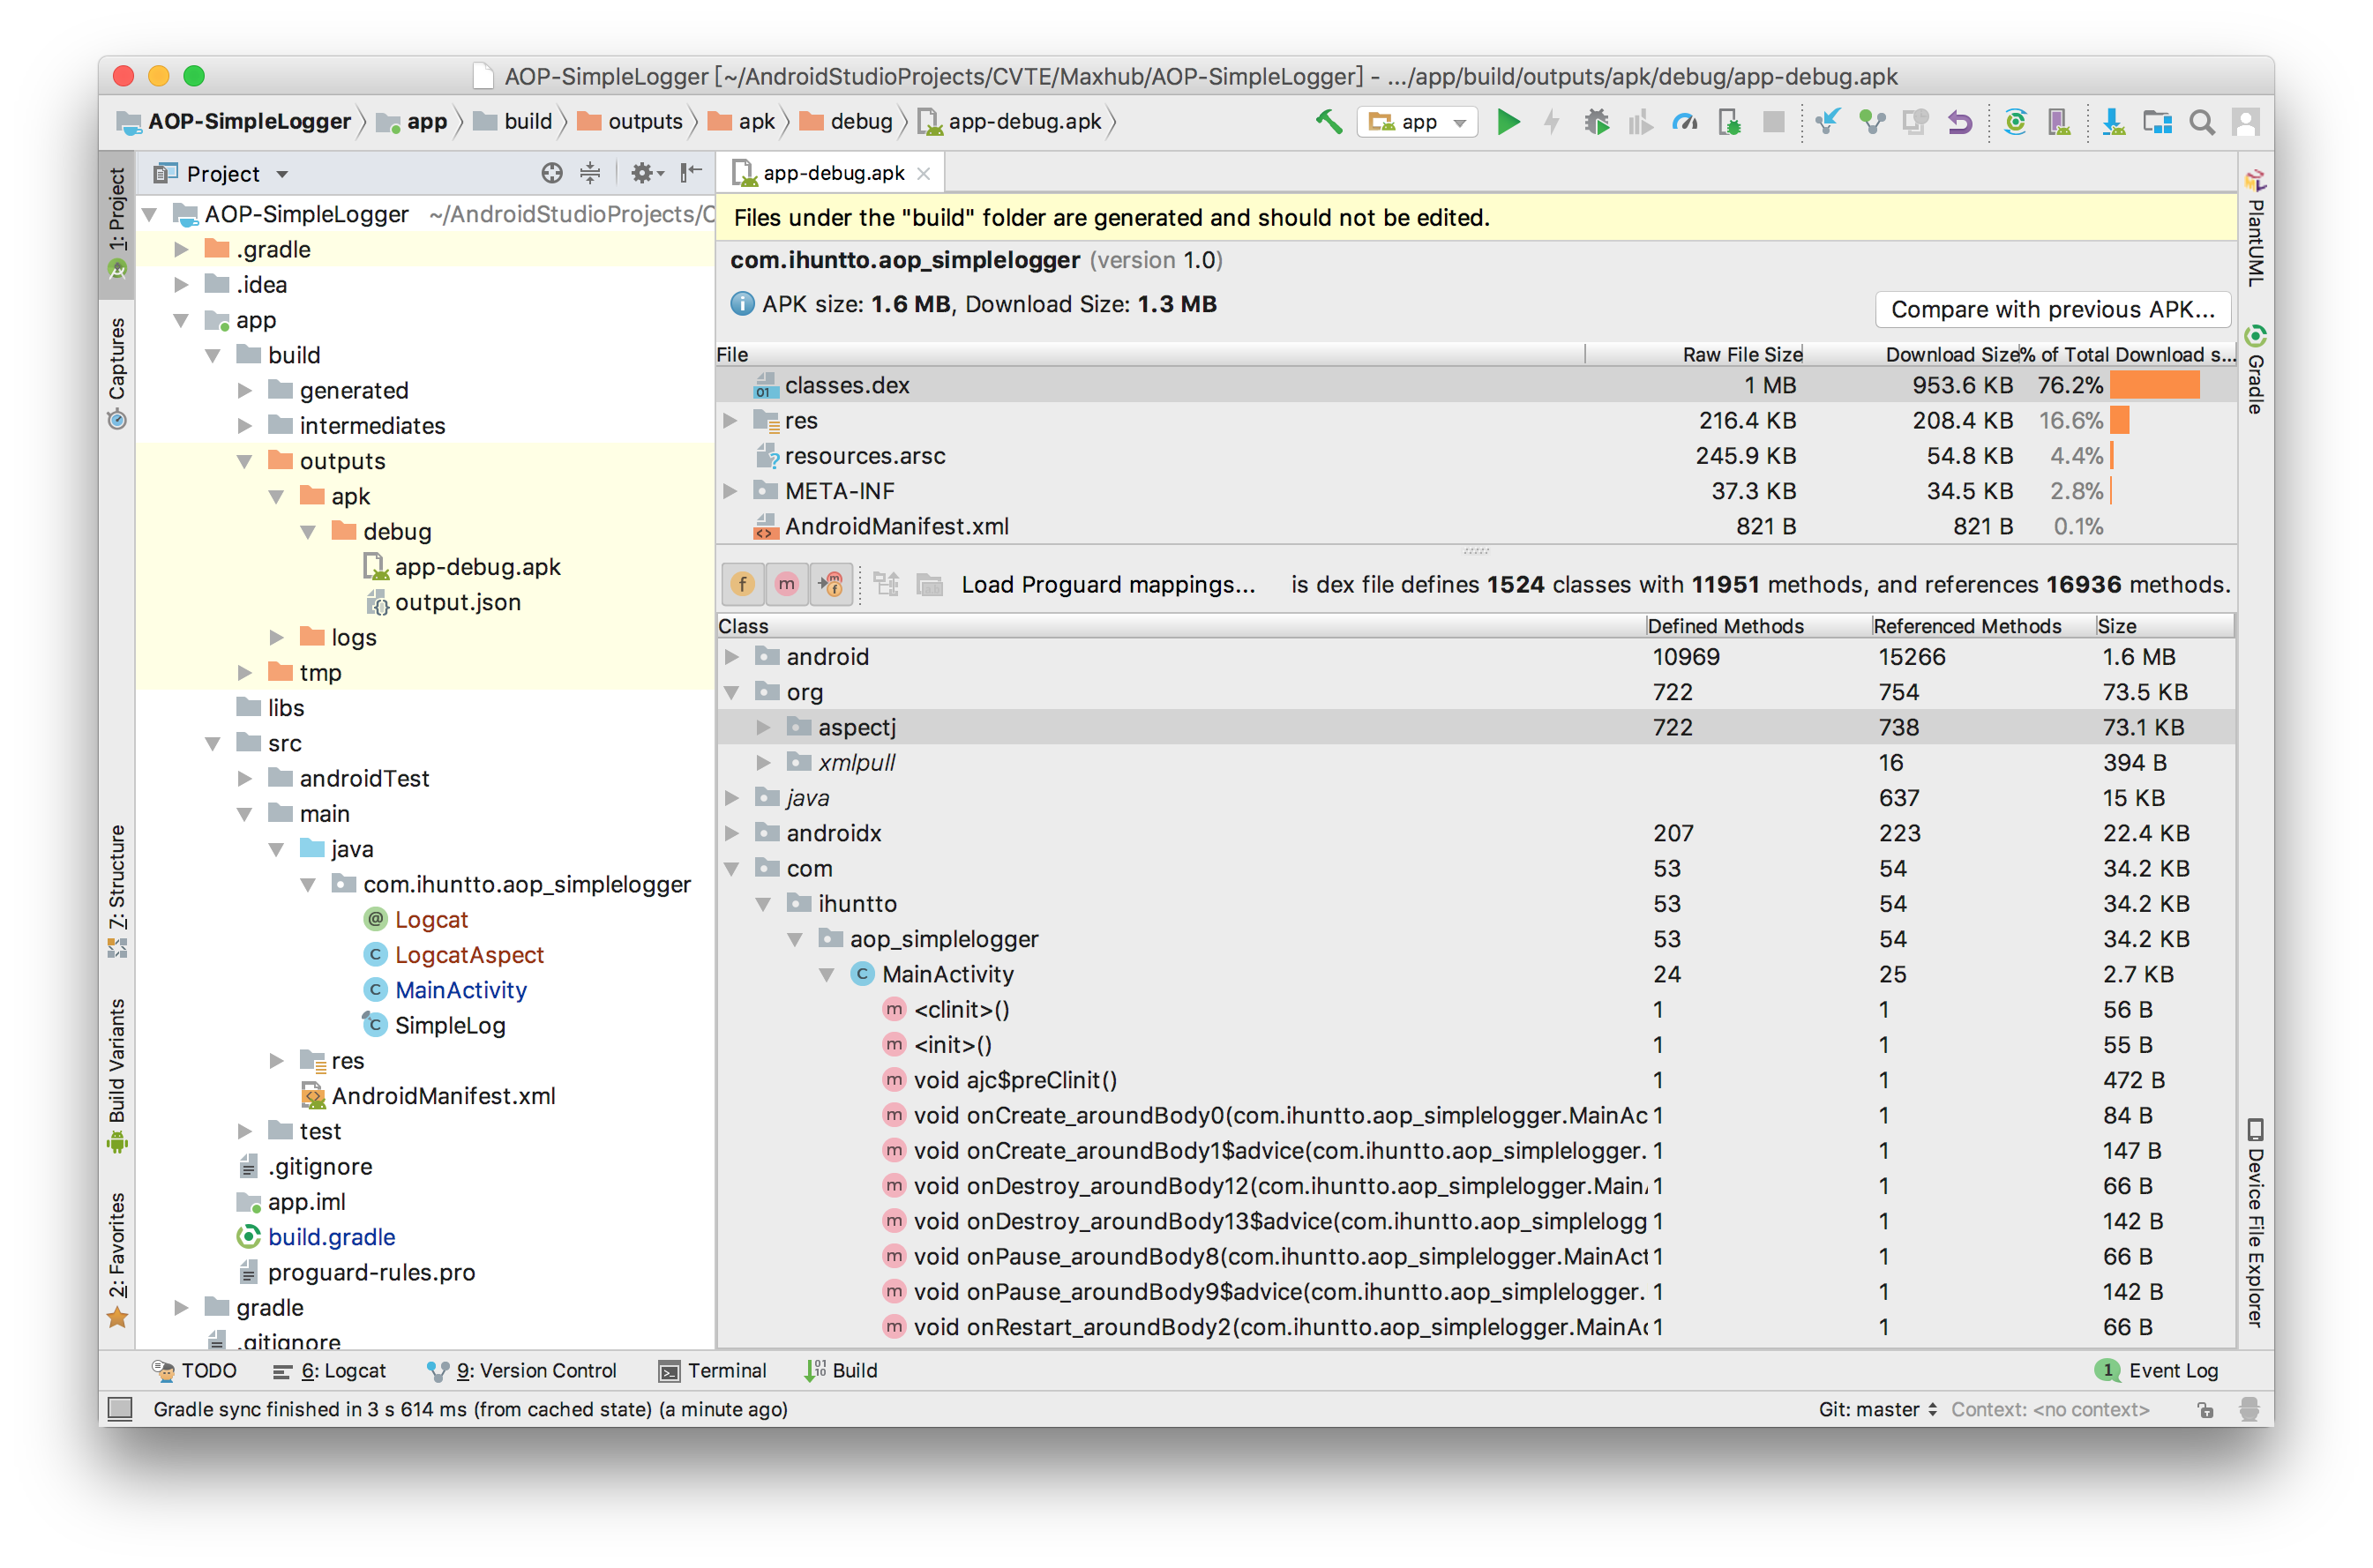This screenshot has height=1568, width=2373.
Task: Toggle the Gradle side panel
Action: pyautogui.click(x=2255, y=370)
